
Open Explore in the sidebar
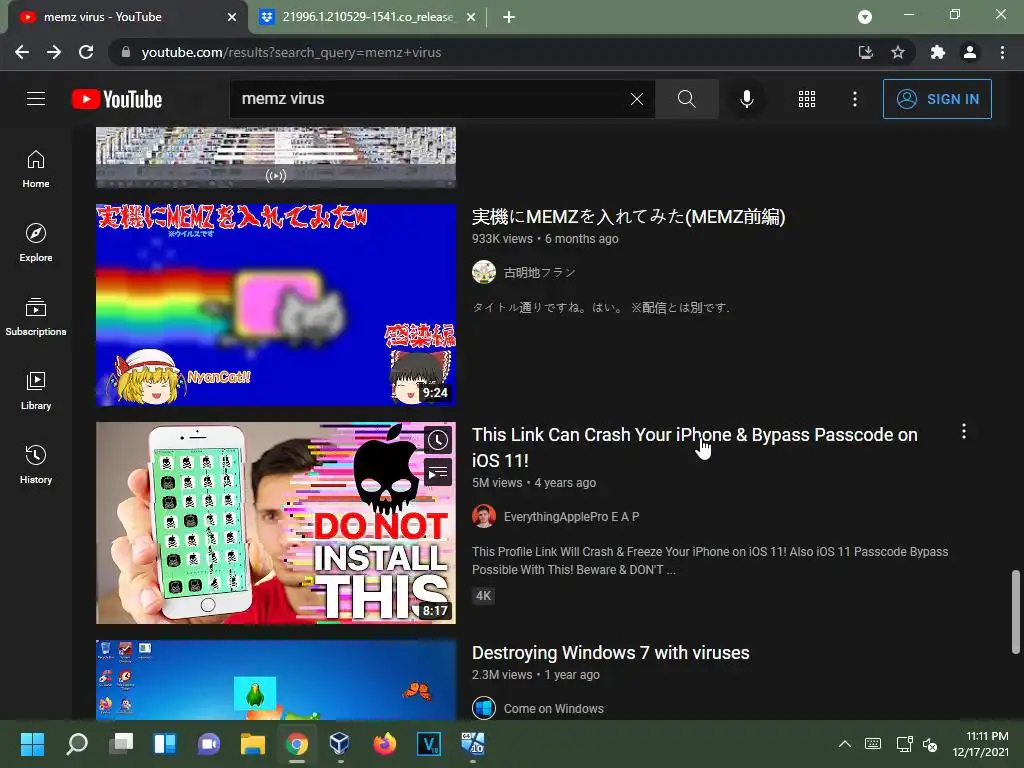(x=36, y=242)
